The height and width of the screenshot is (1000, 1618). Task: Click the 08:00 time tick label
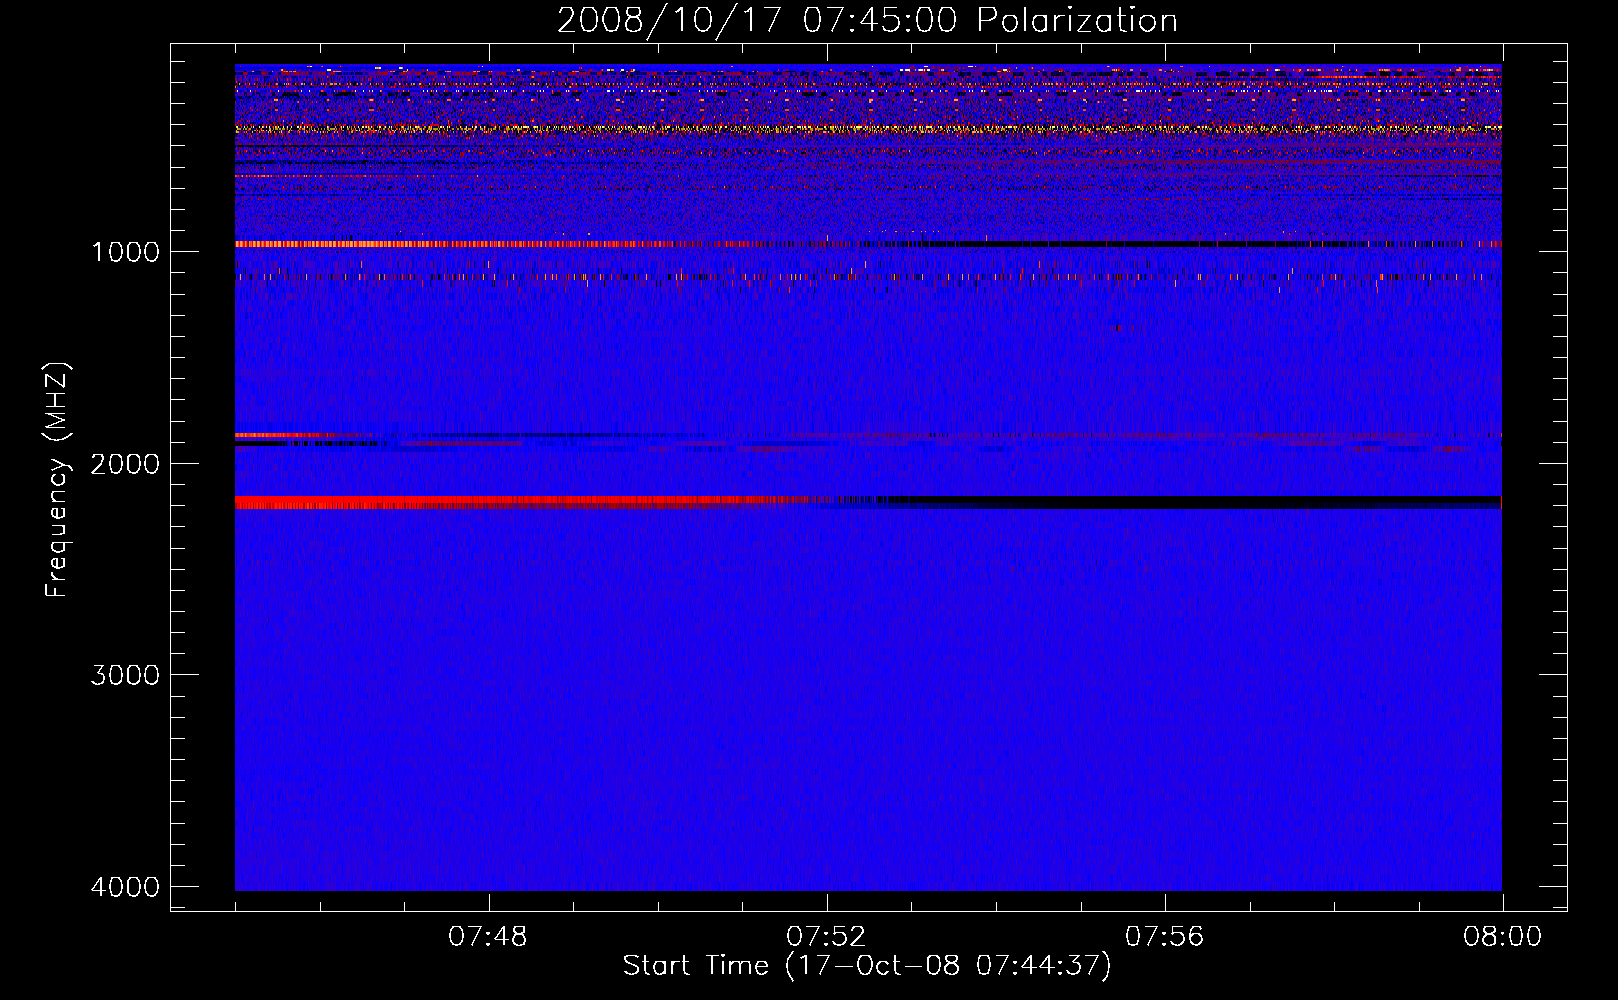[1502, 937]
